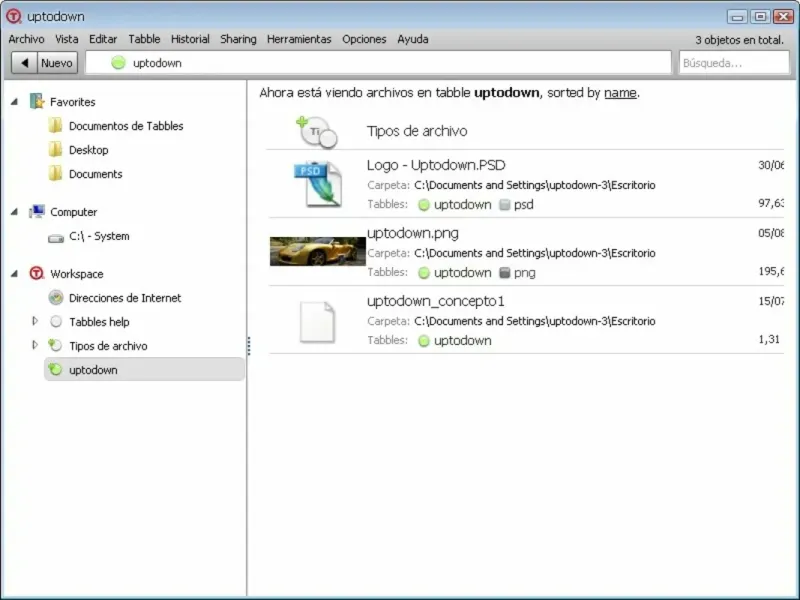Click the Tipos de archivo header bubble icon
The width and height of the screenshot is (800, 600).
317,132
